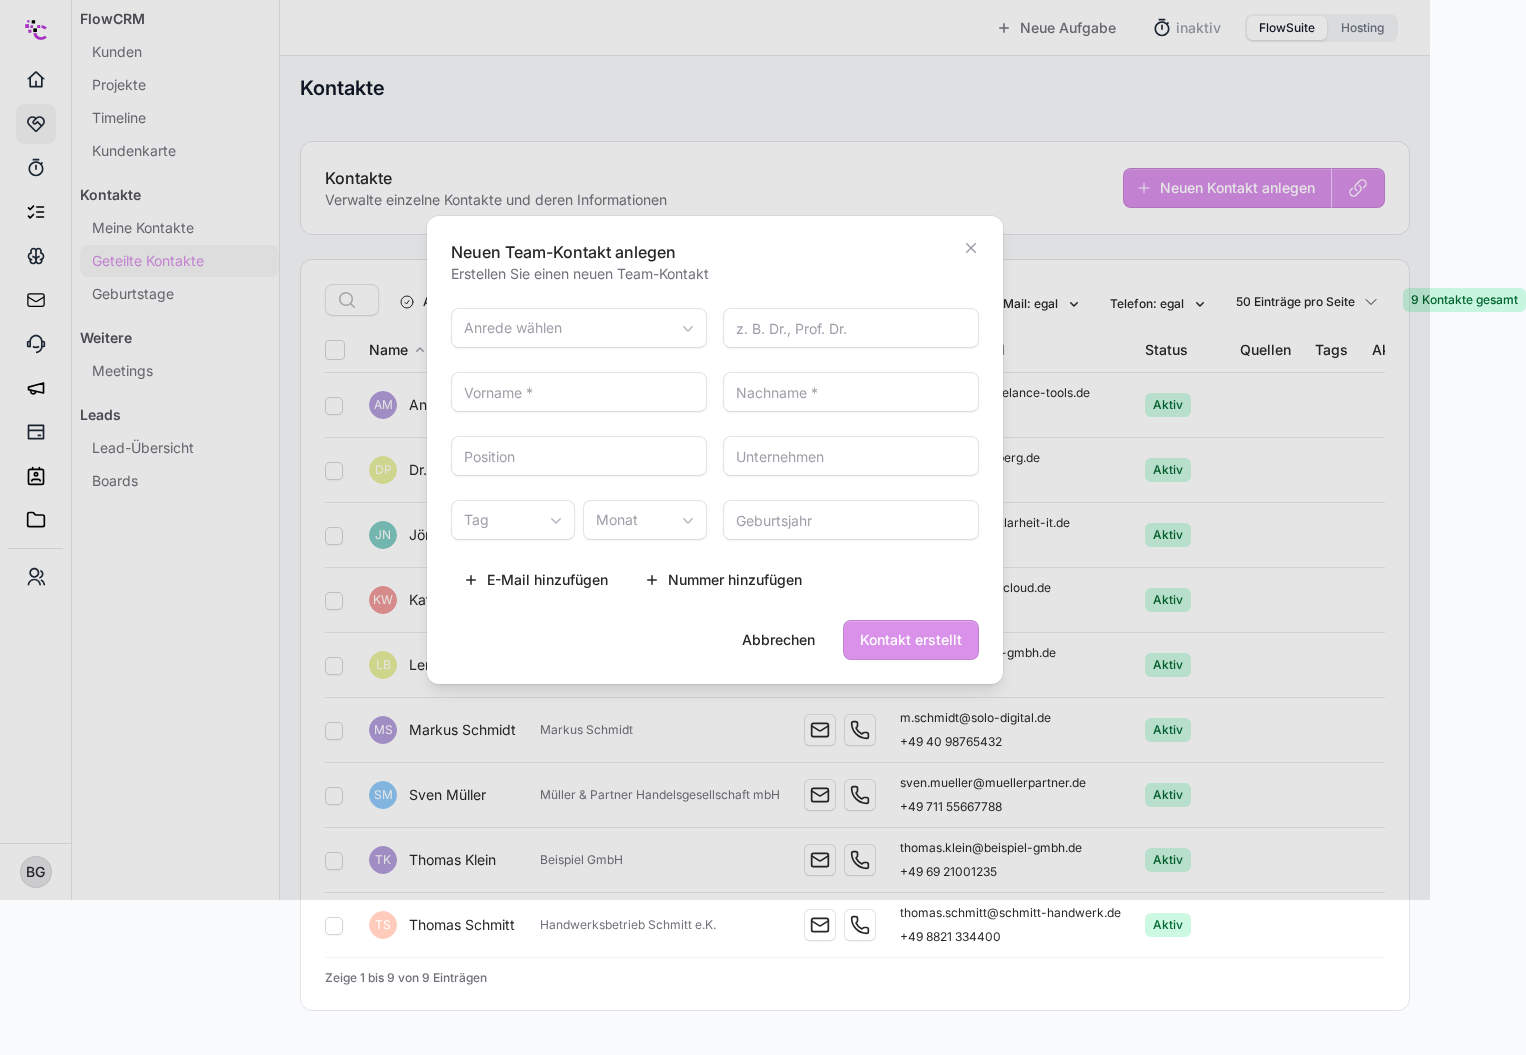The width and height of the screenshot is (1526, 1055).
Task: Expand the Monat dropdown
Action: (x=645, y=520)
